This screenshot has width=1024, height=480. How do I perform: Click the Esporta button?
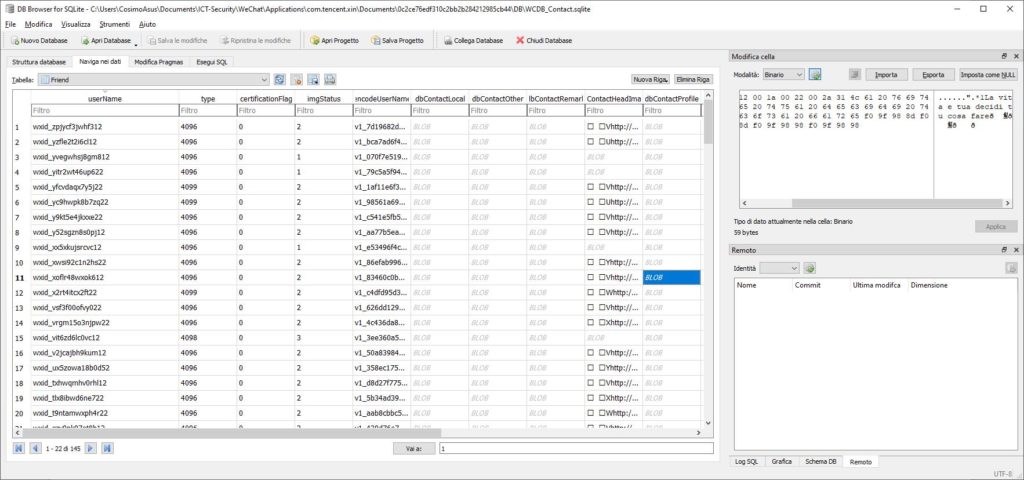[x=934, y=74]
